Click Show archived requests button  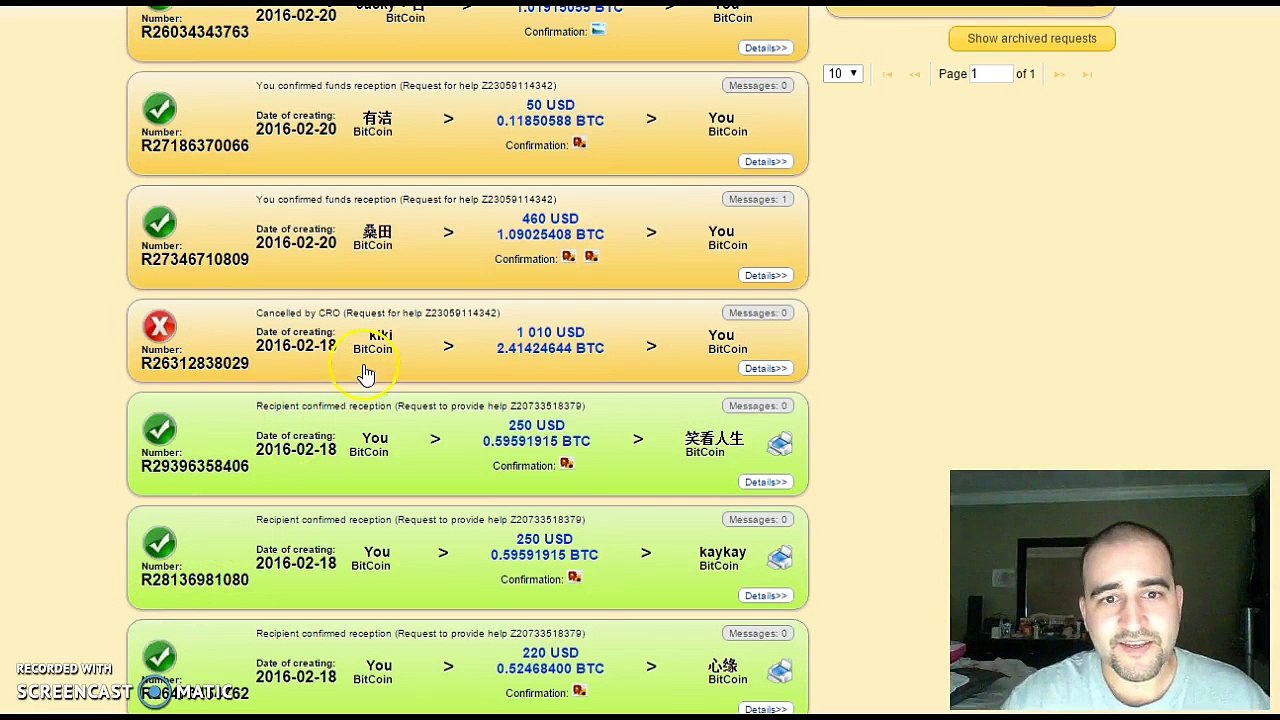pos(1032,38)
